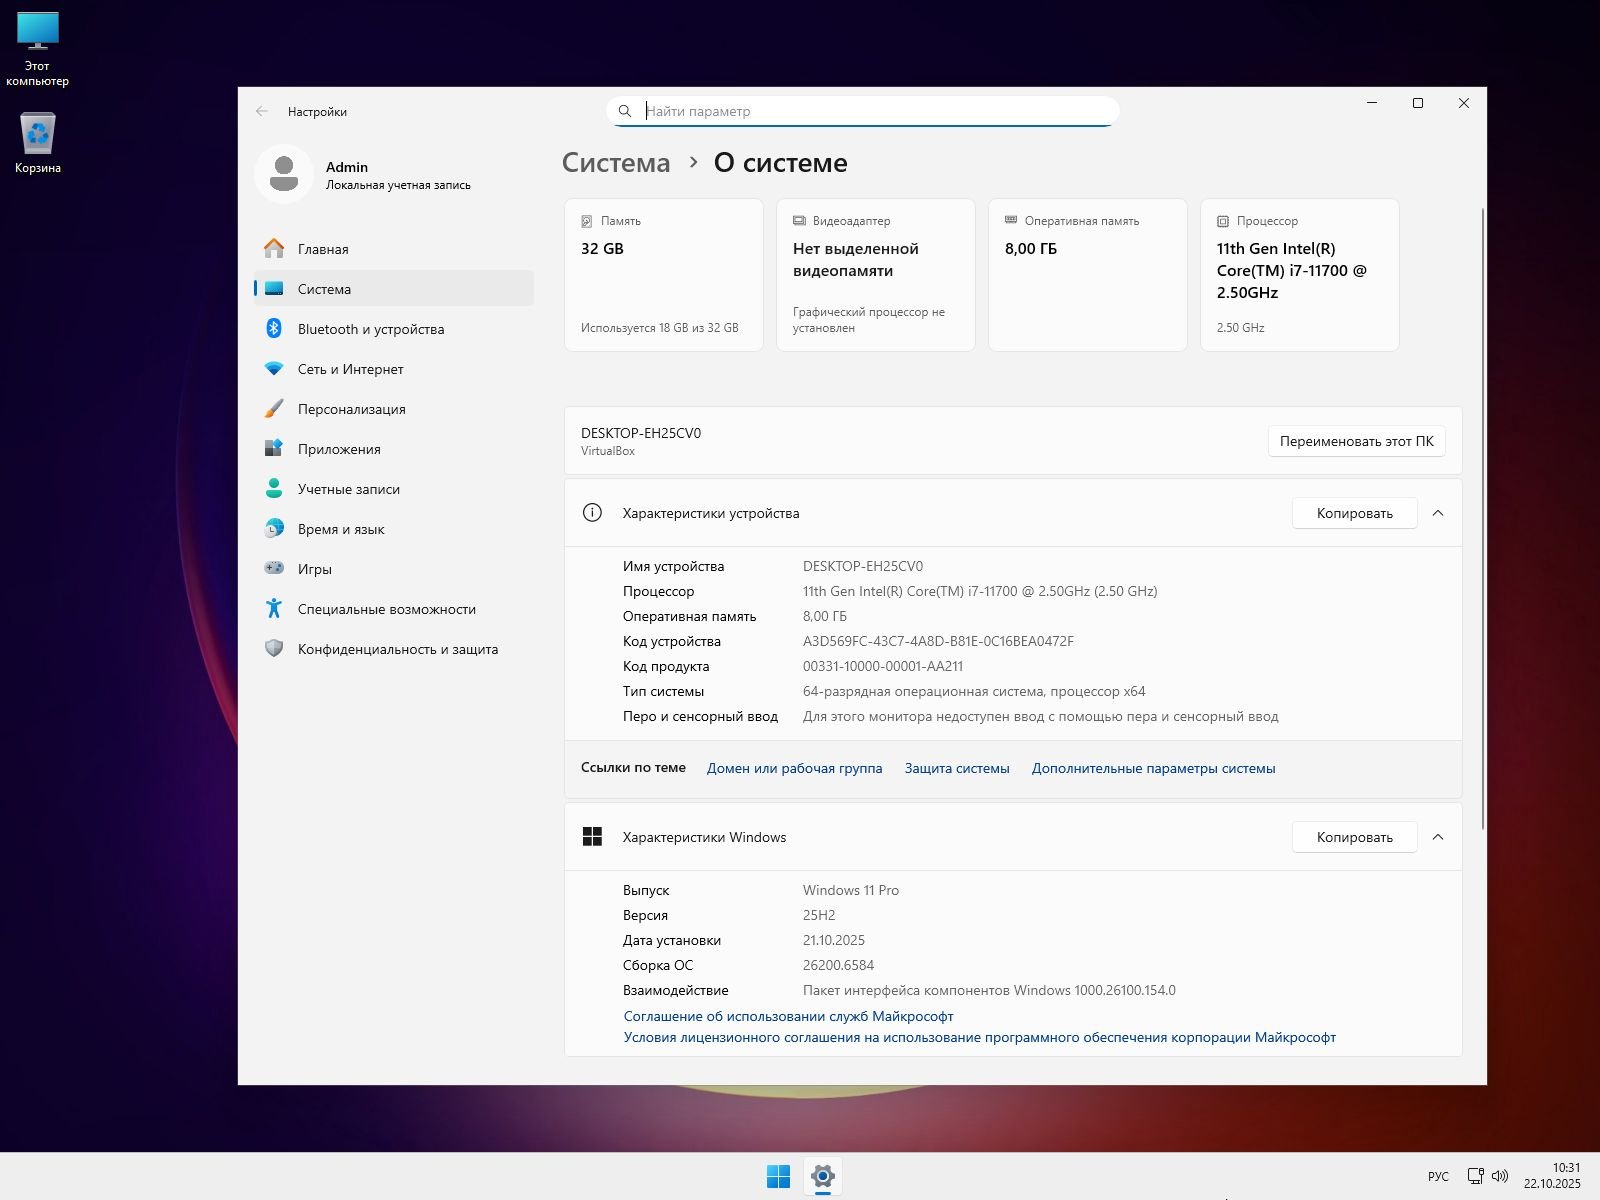Screen dimensions: 1600x1200
Task: Collapse the Windows specifications section chevron
Action: (x=1438, y=837)
